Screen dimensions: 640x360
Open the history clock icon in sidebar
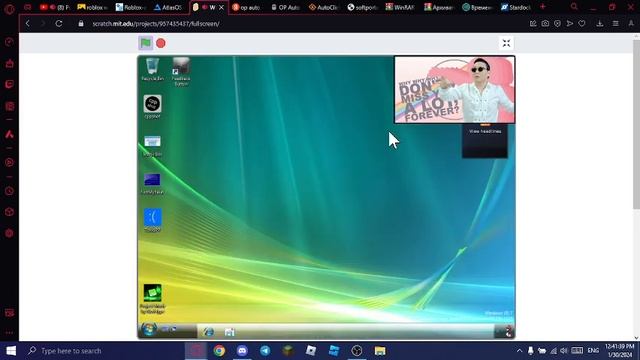9,191
